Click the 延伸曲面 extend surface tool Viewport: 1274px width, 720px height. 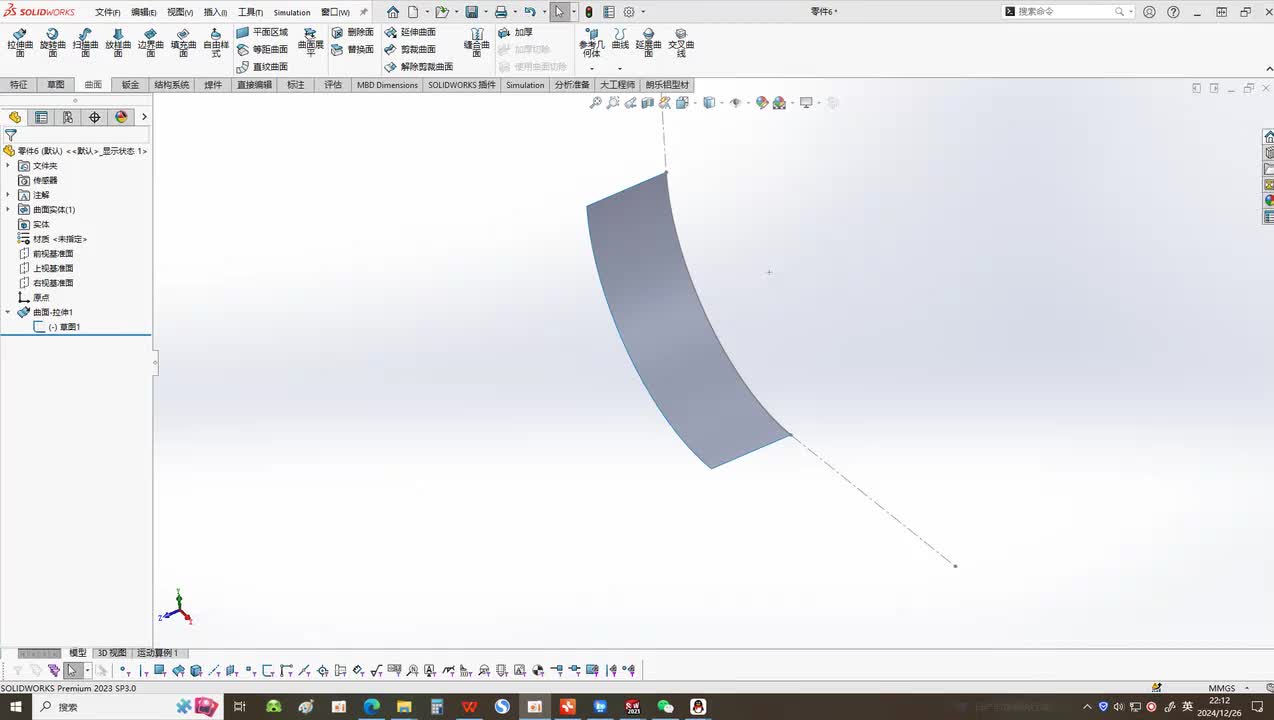click(411, 33)
